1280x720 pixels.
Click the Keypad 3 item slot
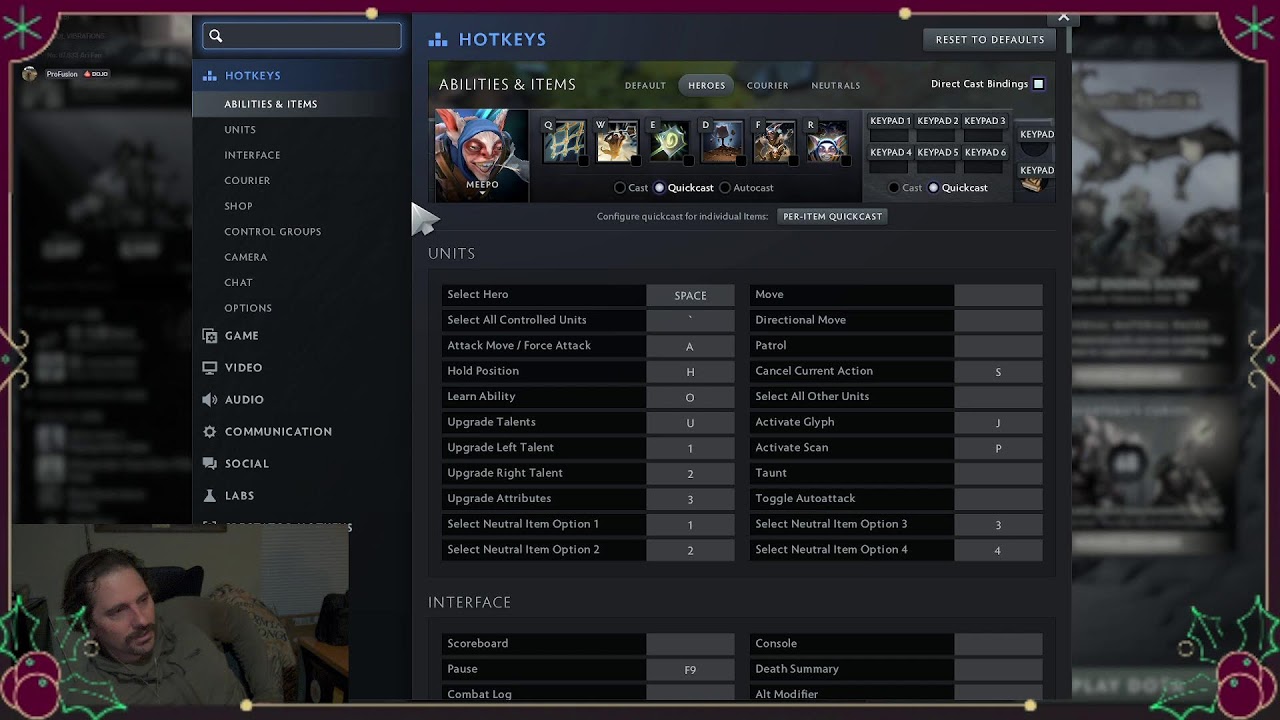tap(985, 127)
